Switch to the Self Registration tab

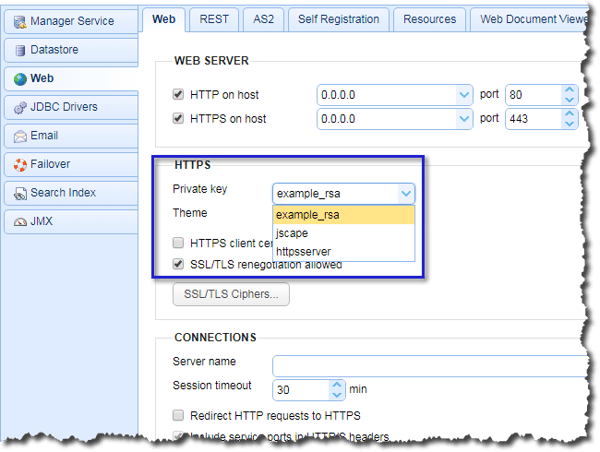(339, 19)
